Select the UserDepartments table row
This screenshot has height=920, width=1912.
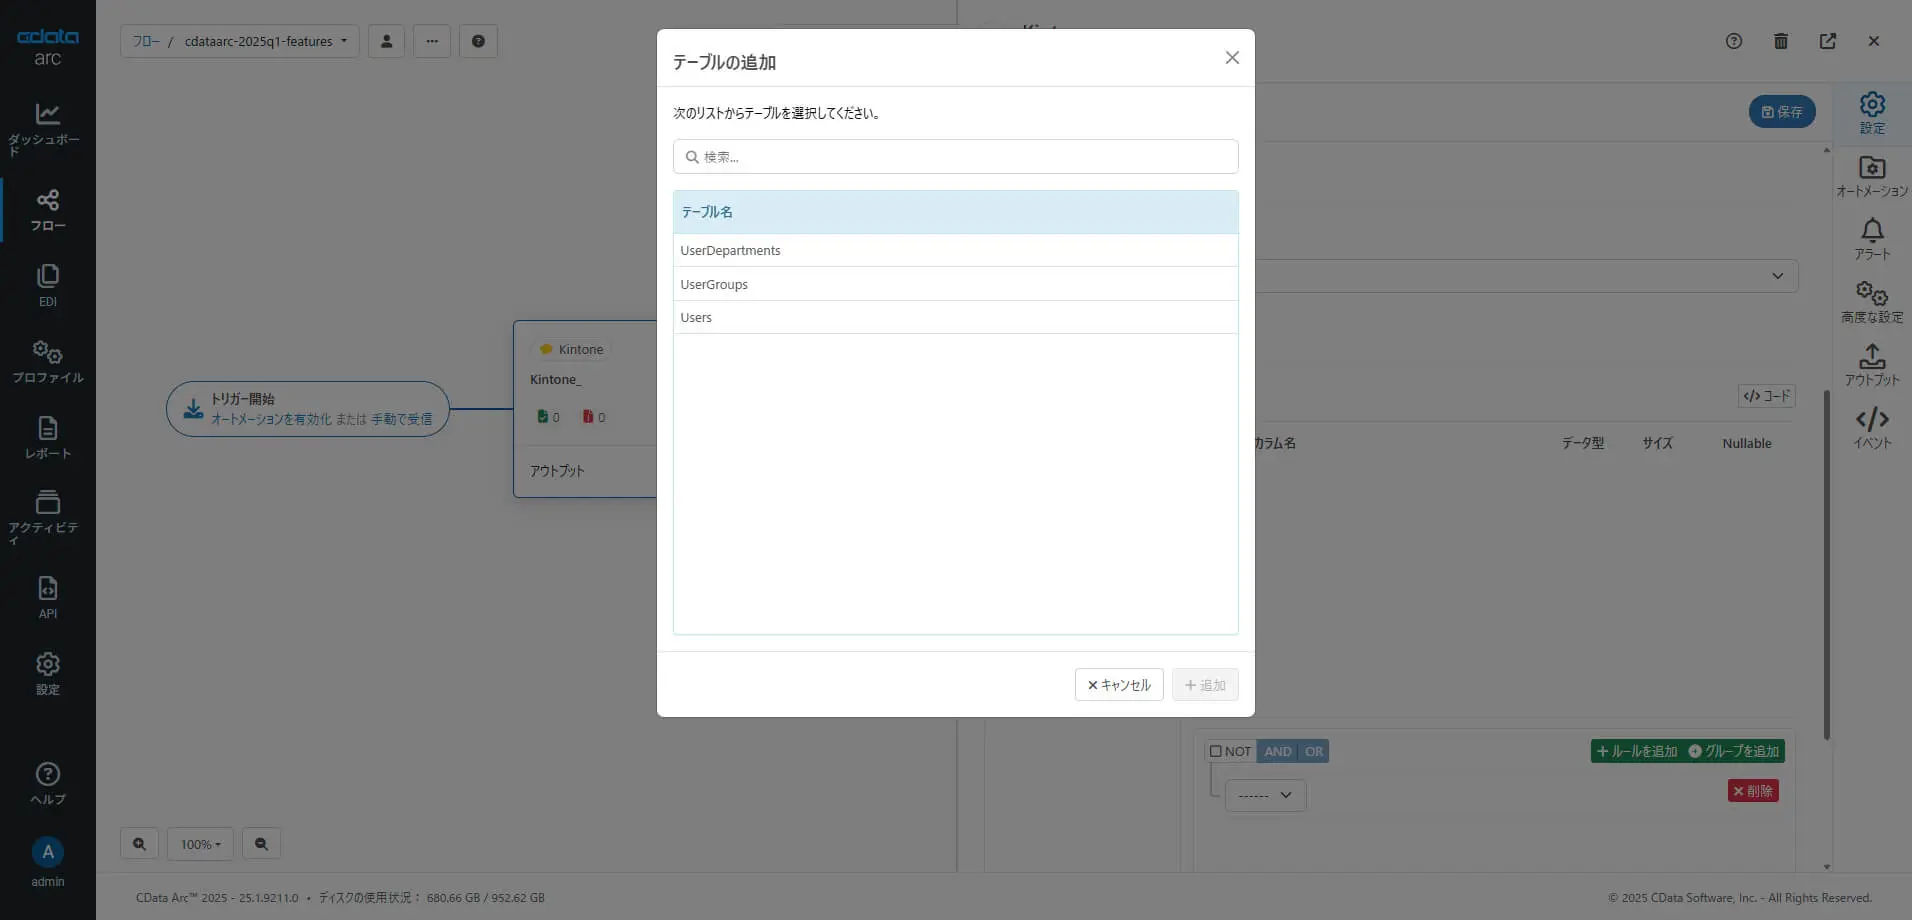955,250
